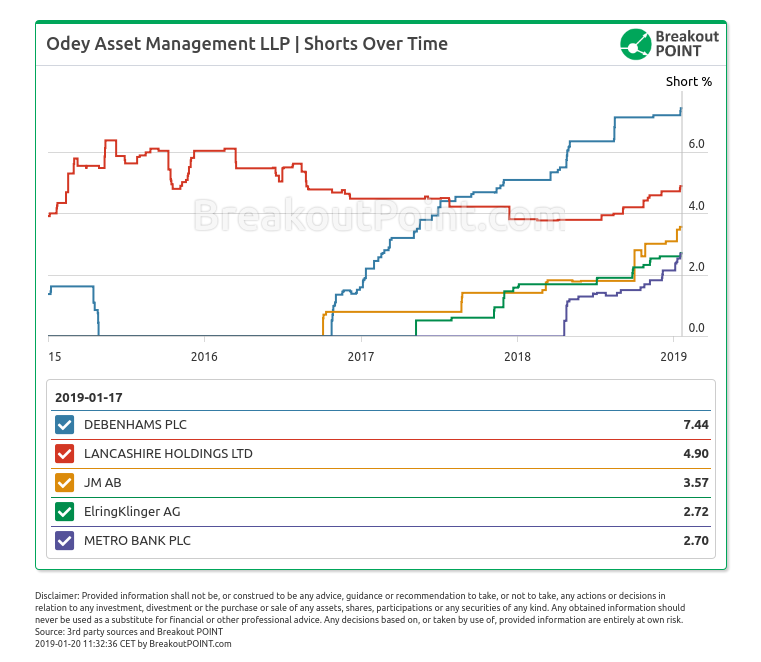Click the Breakout POINT green logo icon
This screenshot has height=662, width=761.
(x=635, y=44)
